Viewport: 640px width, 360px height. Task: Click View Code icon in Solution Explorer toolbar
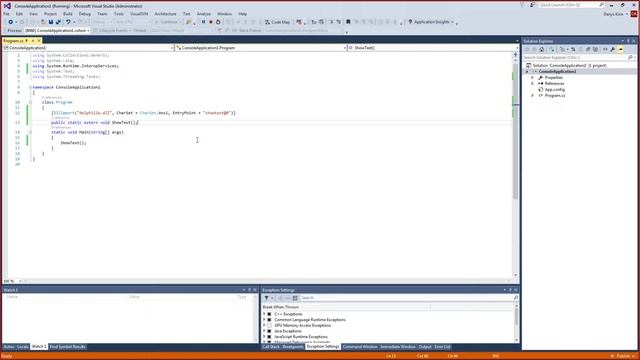point(605,49)
